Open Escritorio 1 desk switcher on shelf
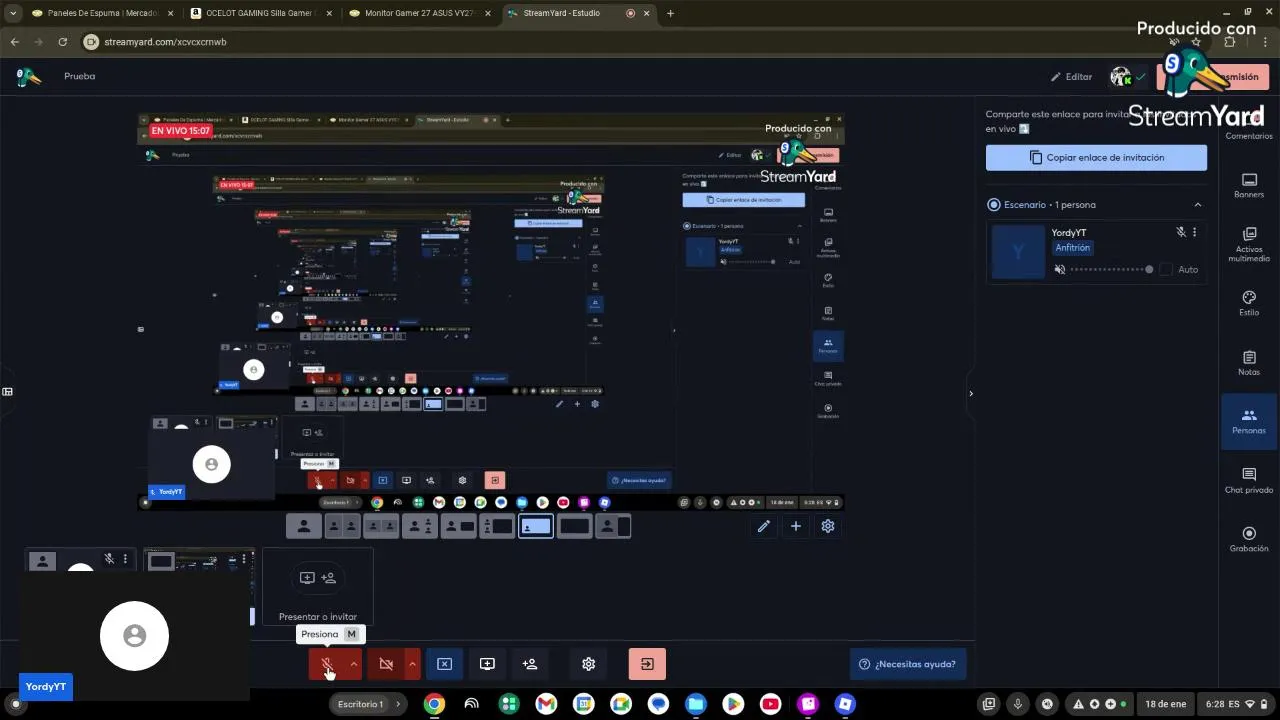 [366, 704]
